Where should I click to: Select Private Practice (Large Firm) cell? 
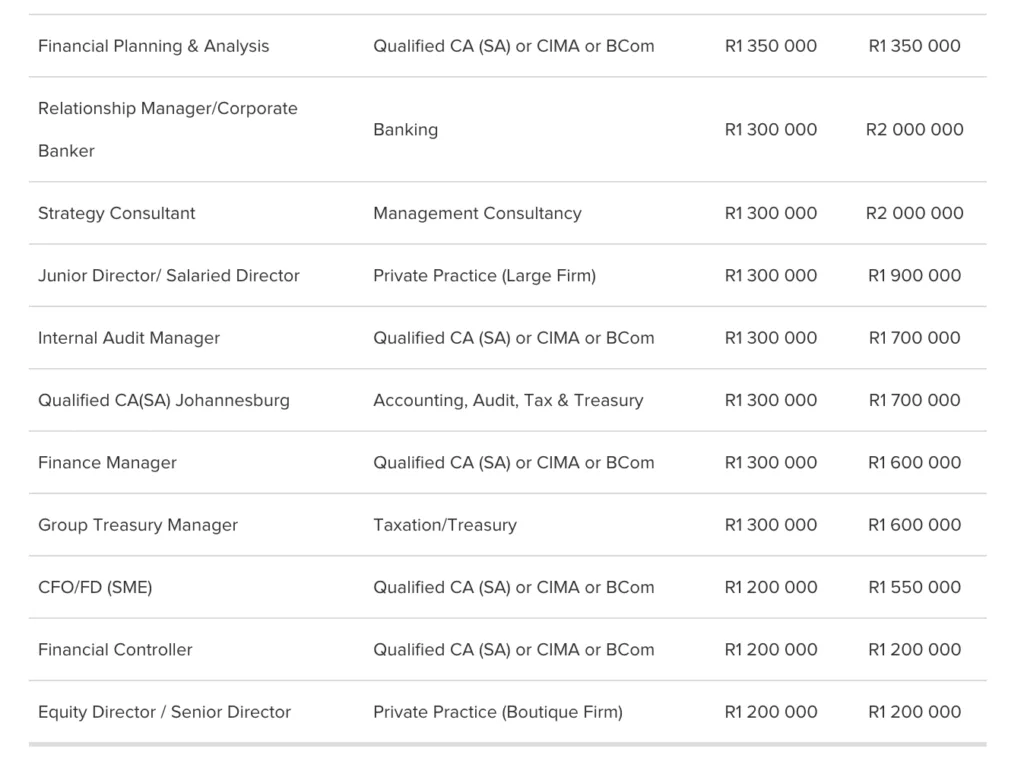click(x=485, y=276)
